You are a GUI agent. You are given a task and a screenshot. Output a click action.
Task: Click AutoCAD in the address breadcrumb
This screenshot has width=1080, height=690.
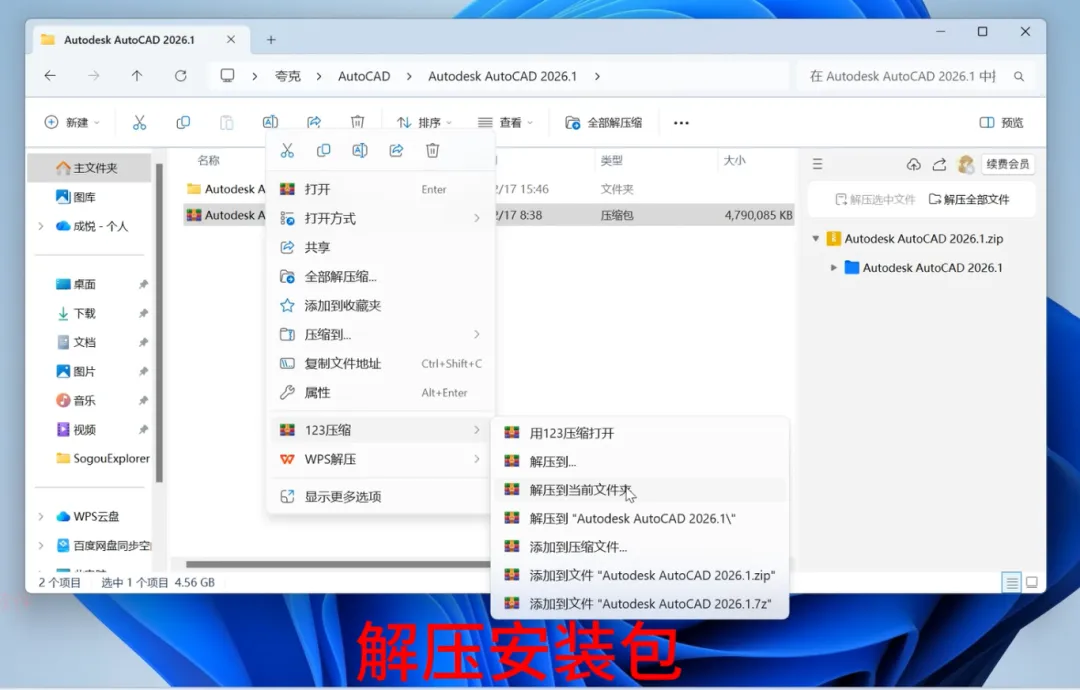click(364, 76)
